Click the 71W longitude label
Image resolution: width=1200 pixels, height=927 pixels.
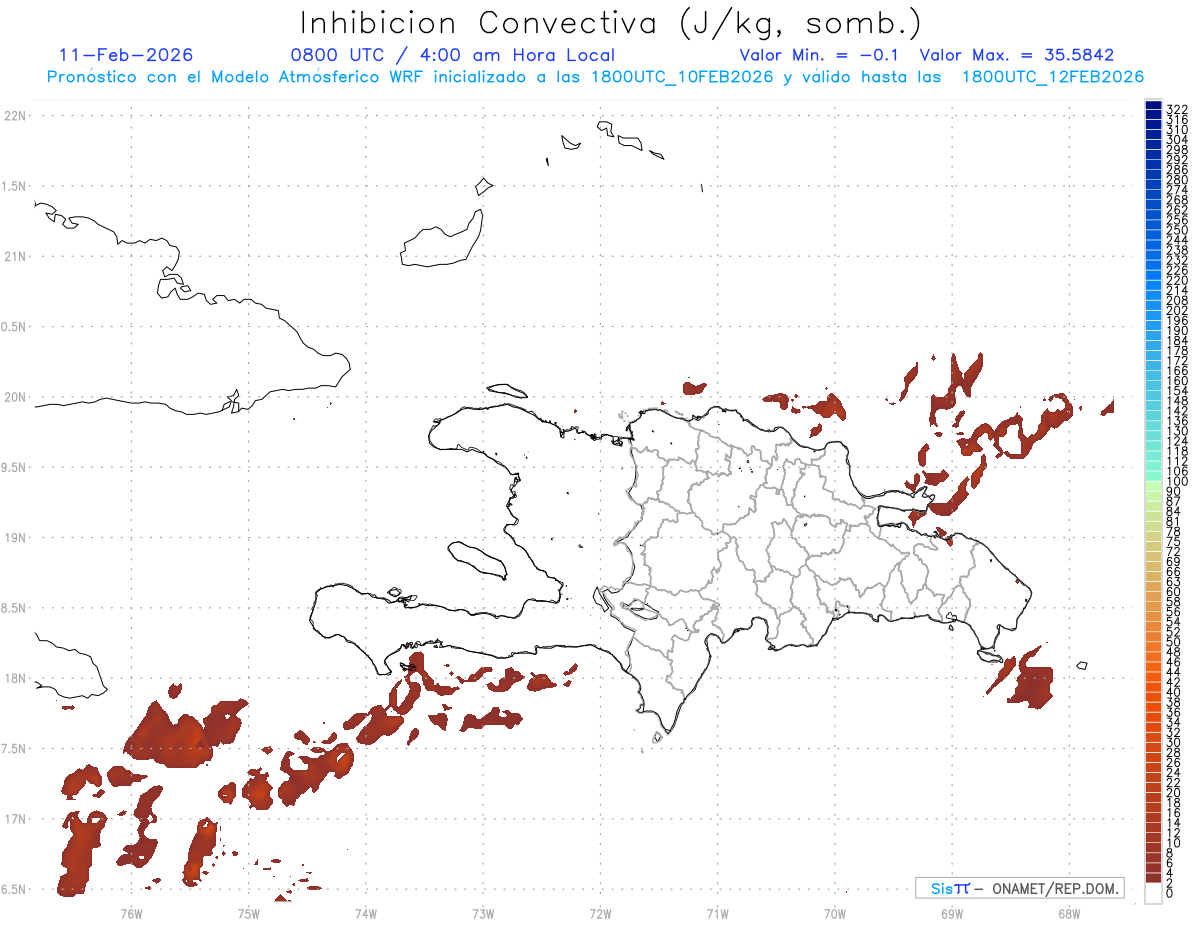[717, 913]
